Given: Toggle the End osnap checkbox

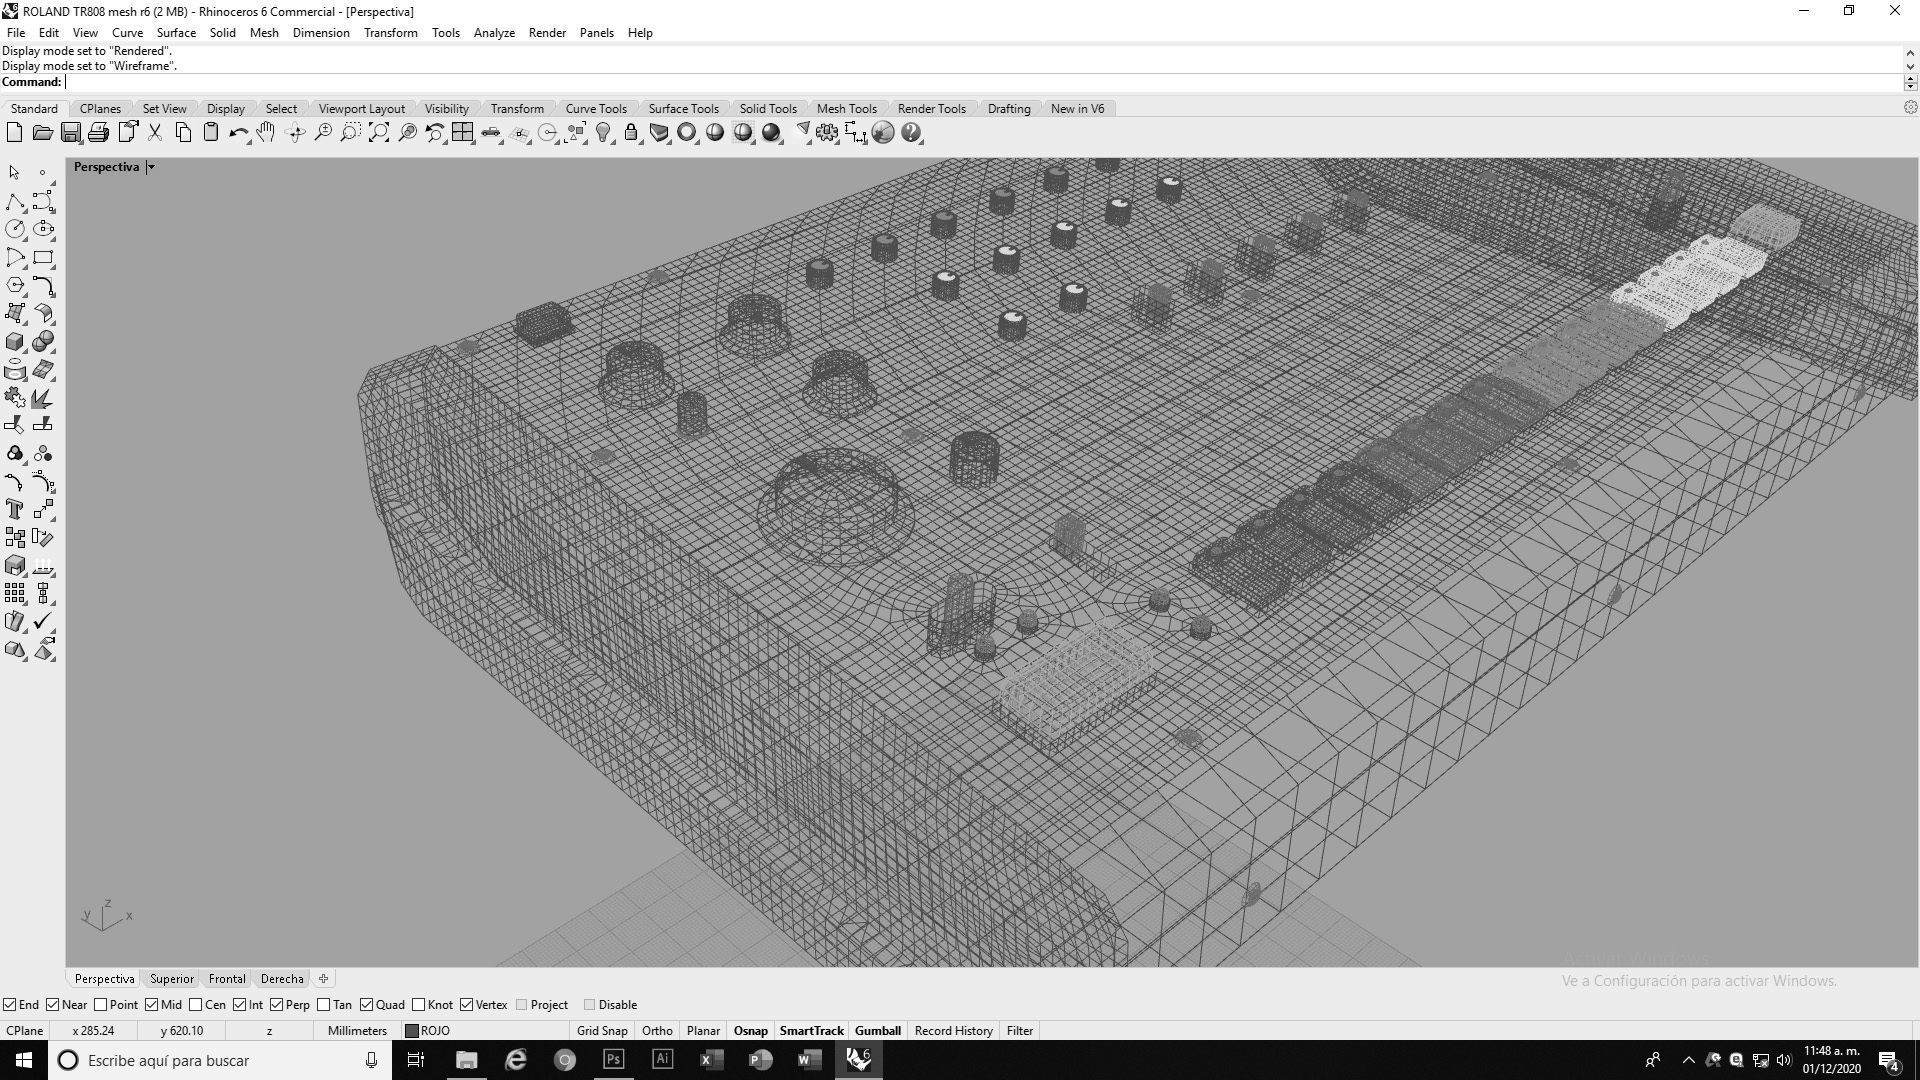Looking at the screenshot, I should (9, 1005).
